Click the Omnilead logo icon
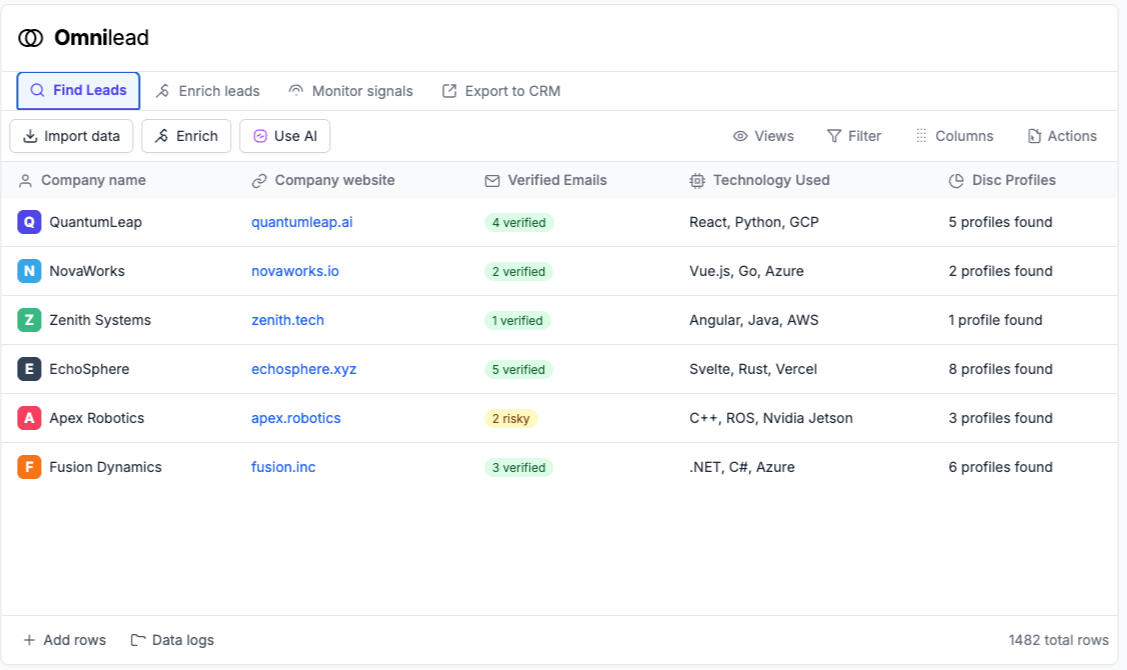This screenshot has width=1127, height=670. click(x=31, y=38)
